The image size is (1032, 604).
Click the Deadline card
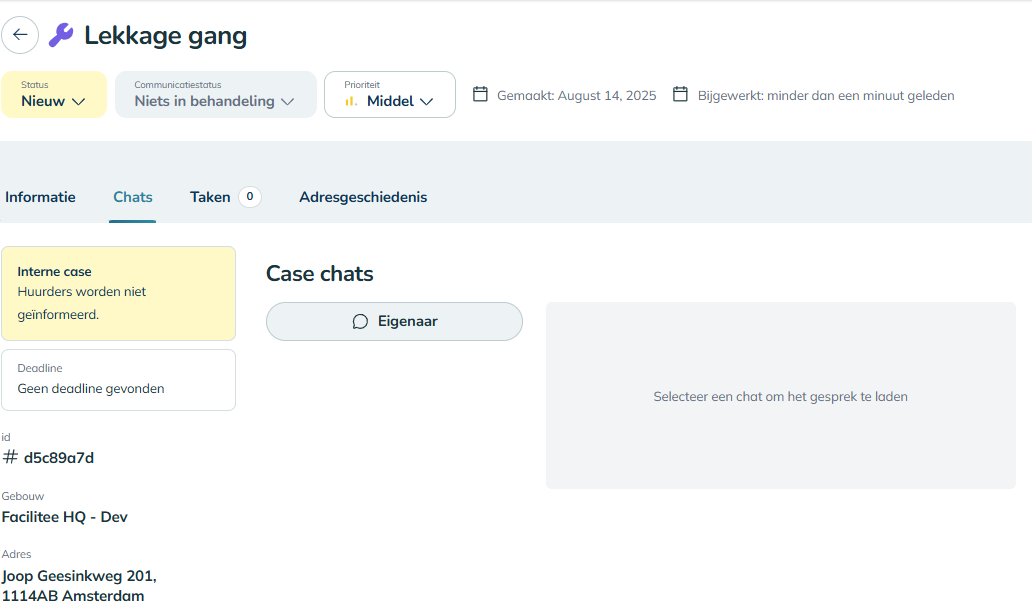[x=118, y=380]
